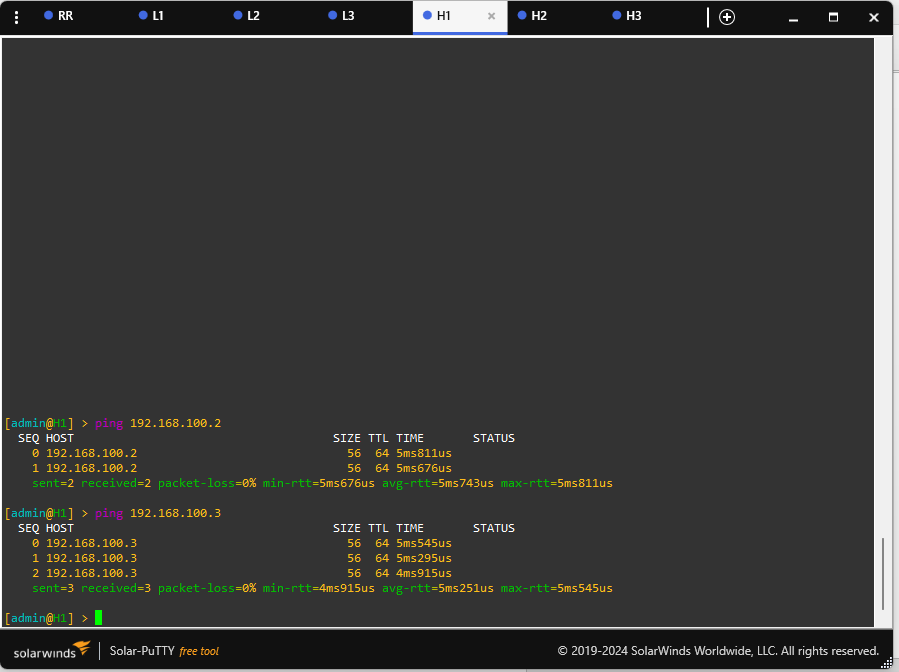This screenshot has height=672, width=899.
Task: Close the H1 tab
Action: (491, 16)
